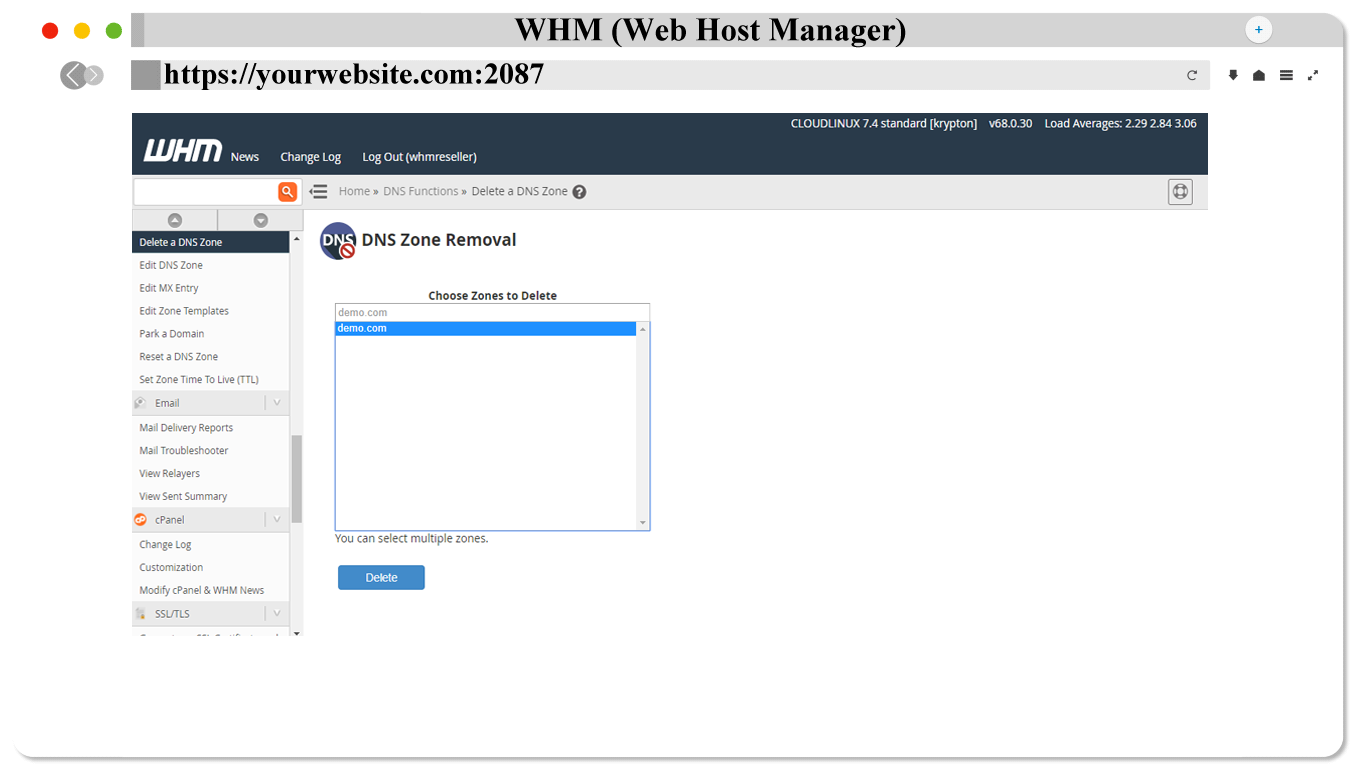Focus the sidebar search input
Image resolution: width=1362 pixels, height=769 pixels.
(x=205, y=192)
